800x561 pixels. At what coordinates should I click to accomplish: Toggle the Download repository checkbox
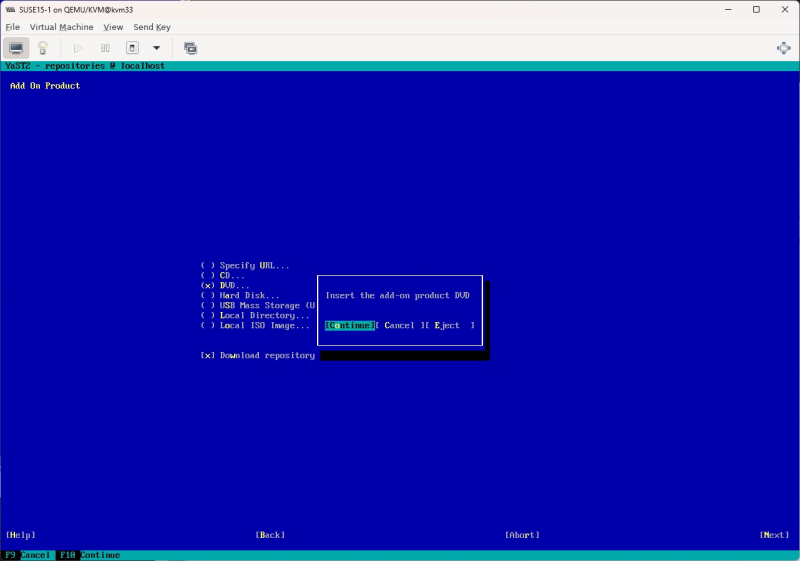258,355
